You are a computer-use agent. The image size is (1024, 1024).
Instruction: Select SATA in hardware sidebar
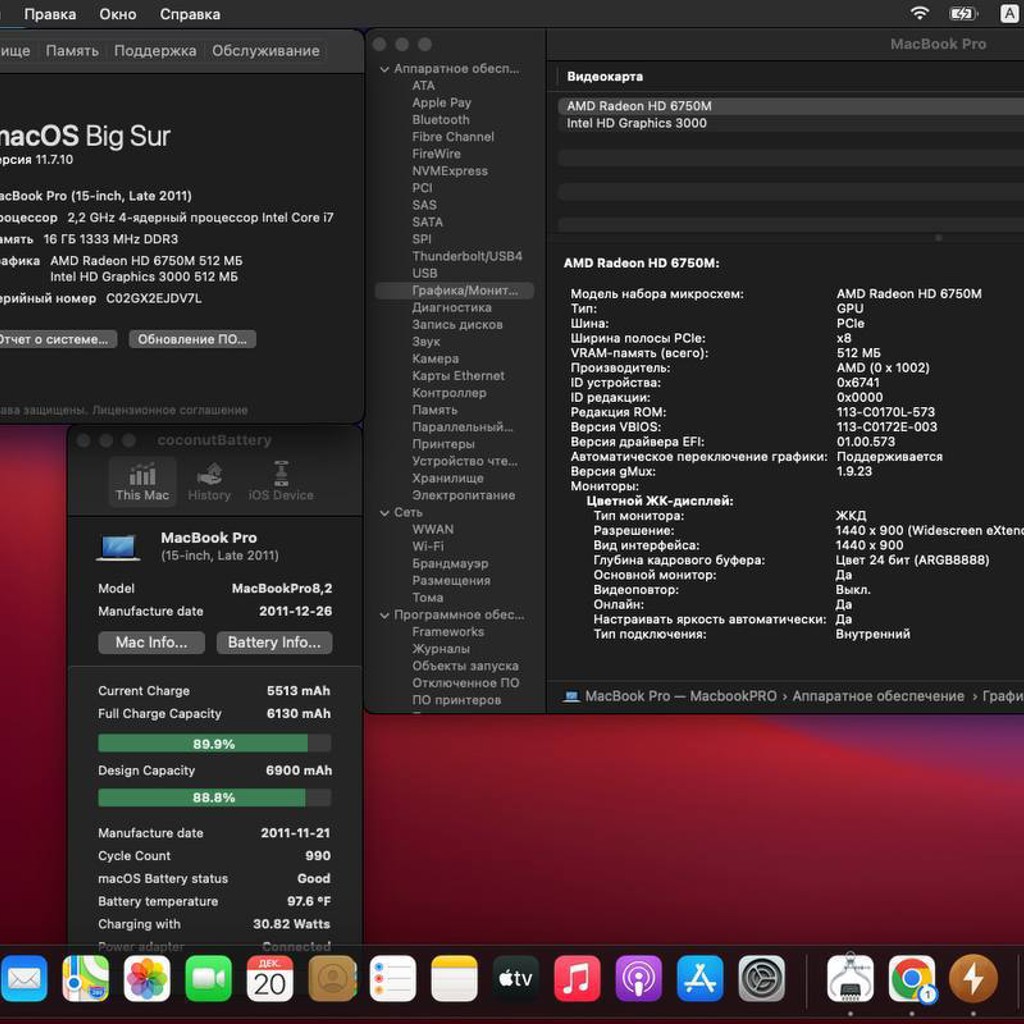(428, 222)
